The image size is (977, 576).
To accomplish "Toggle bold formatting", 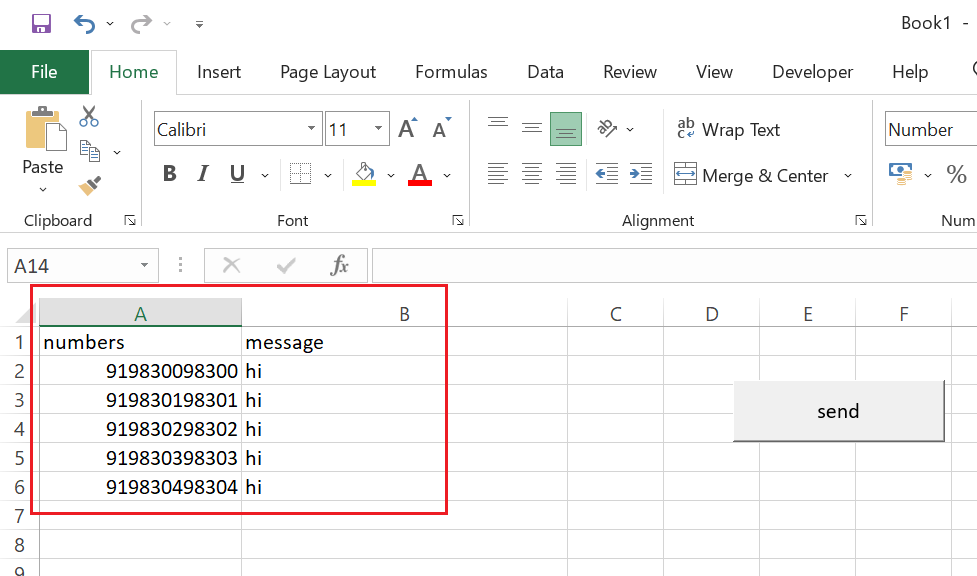I will click(169, 173).
